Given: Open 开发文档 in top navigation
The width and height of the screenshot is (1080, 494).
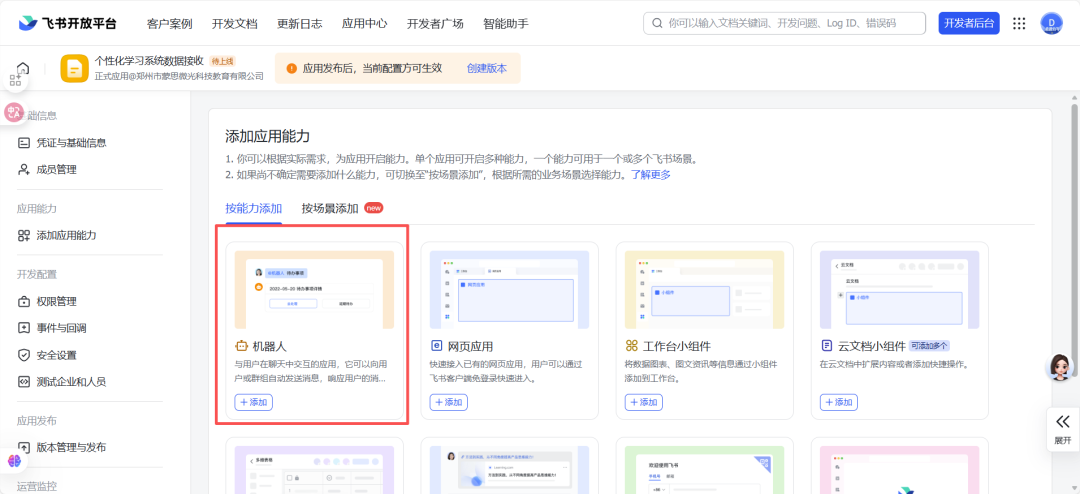Looking at the screenshot, I should pyautogui.click(x=235, y=23).
